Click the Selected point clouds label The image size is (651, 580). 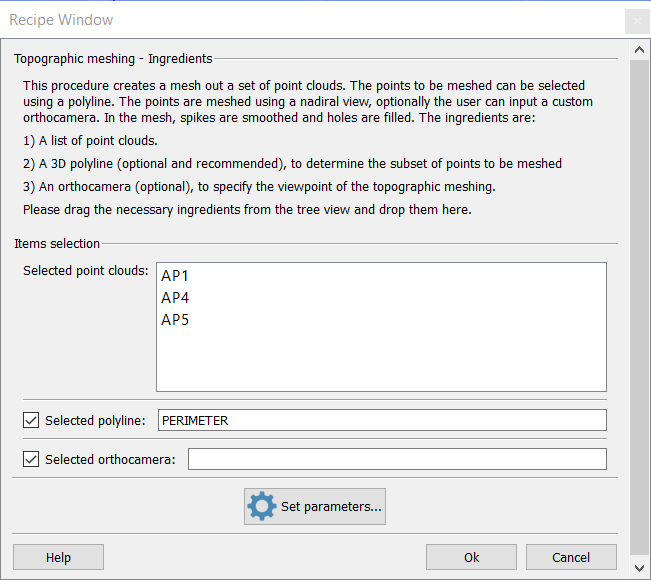pyautogui.click(x=86, y=271)
